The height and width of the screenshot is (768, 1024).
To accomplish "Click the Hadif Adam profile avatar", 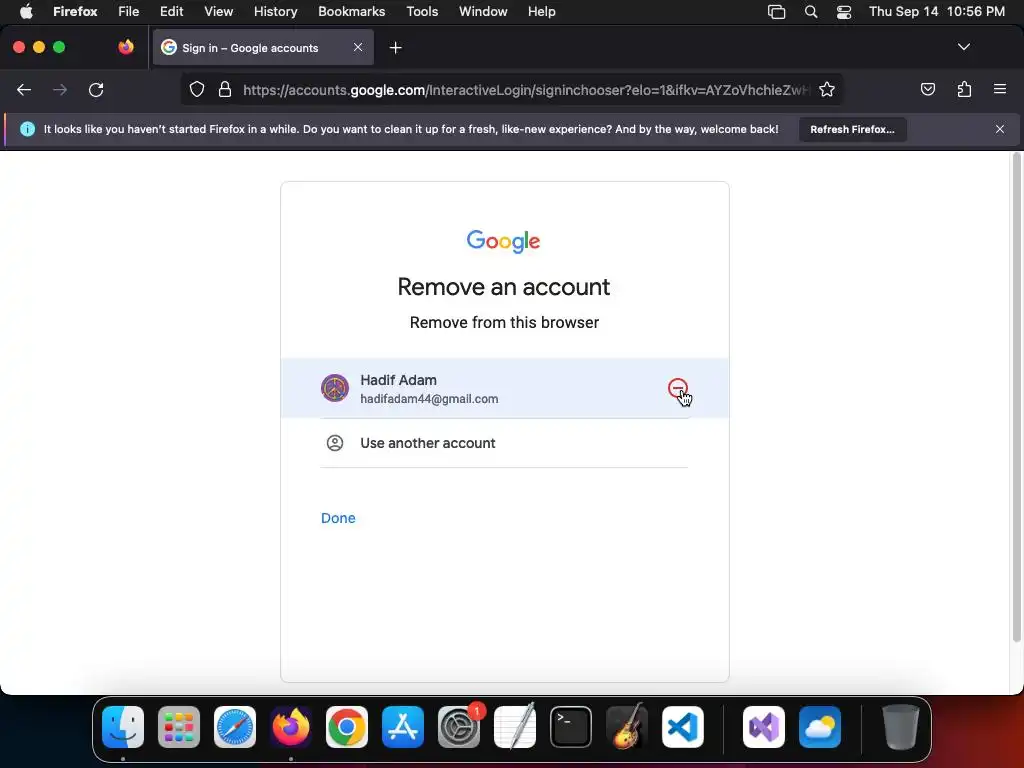I will tap(335, 388).
